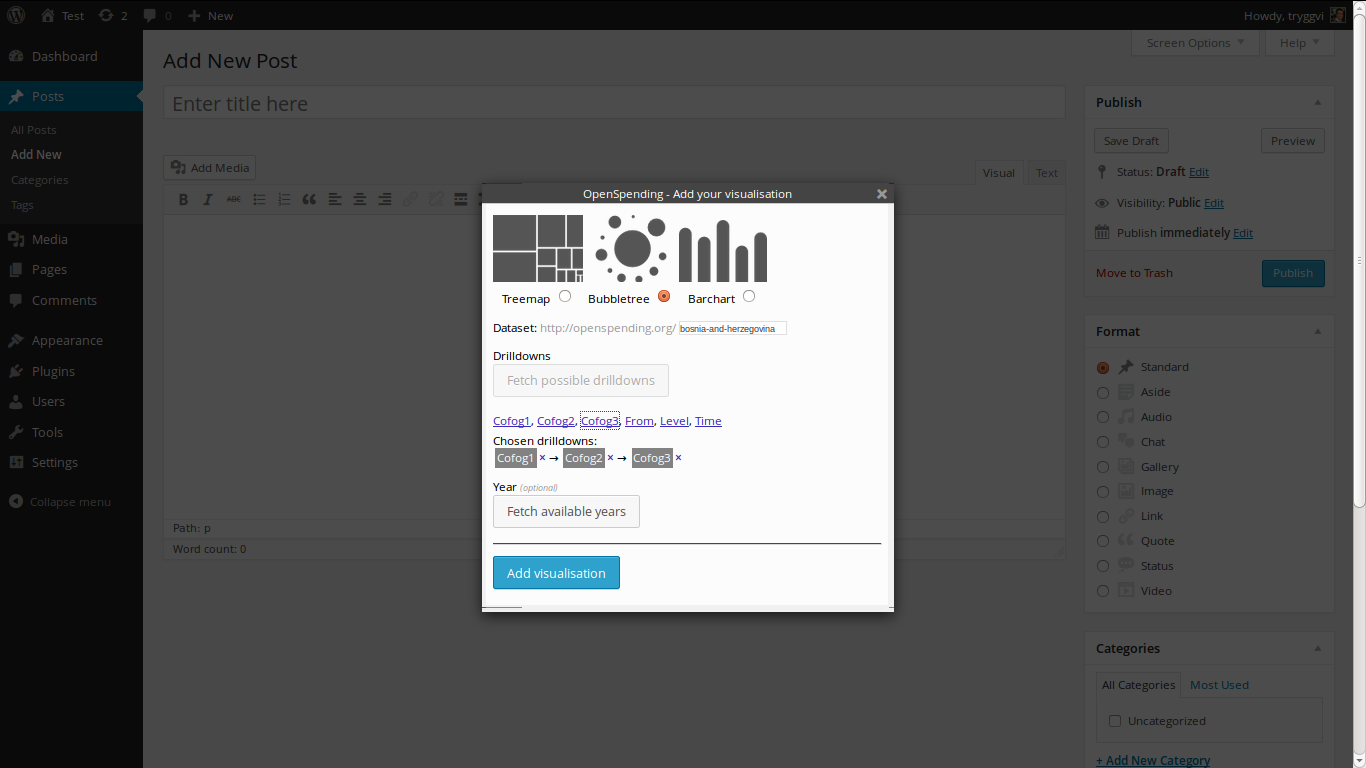Align text left in editor
The image size is (1366, 768).
pos(334,199)
